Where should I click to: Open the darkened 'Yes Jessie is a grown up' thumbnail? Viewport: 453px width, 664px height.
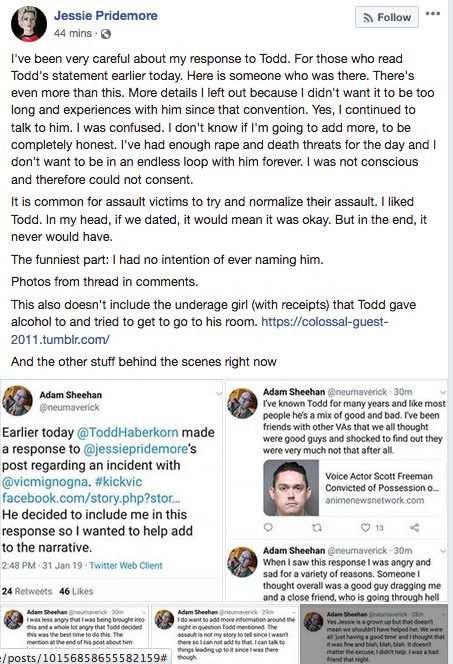click(x=376, y=634)
